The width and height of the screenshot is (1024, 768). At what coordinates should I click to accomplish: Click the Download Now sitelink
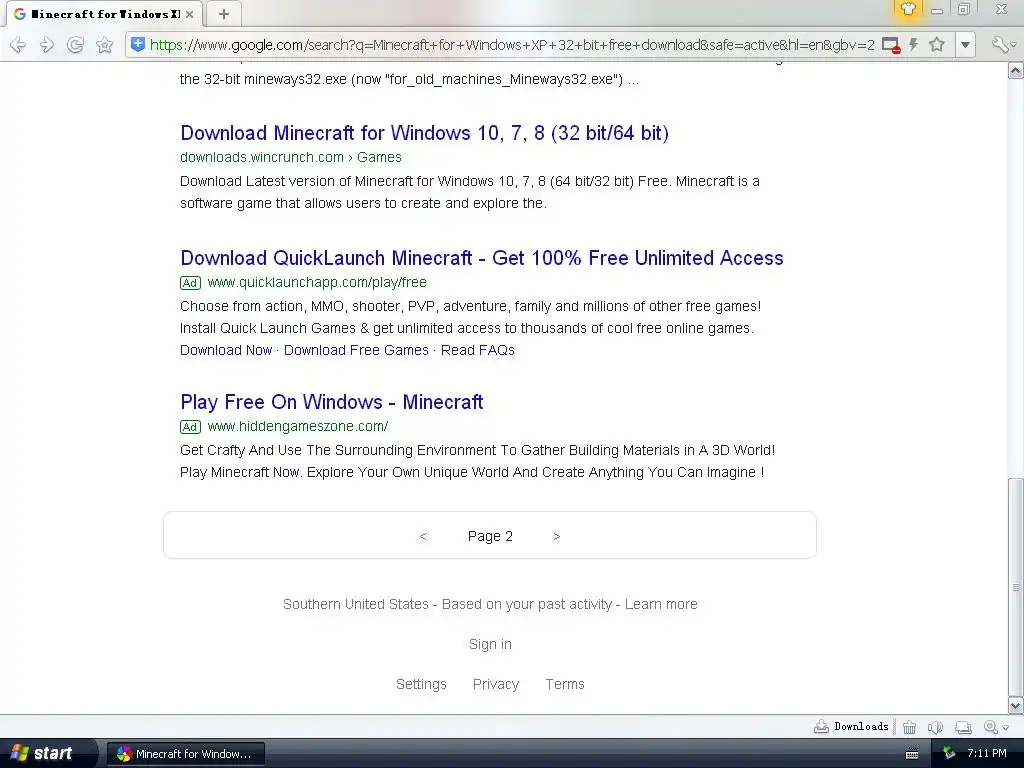(x=226, y=350)
